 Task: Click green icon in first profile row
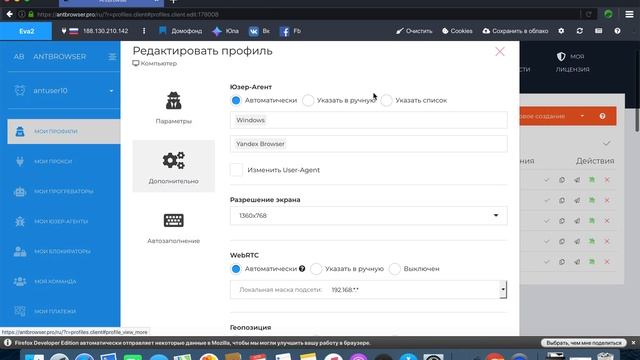(x=592, y=180)
